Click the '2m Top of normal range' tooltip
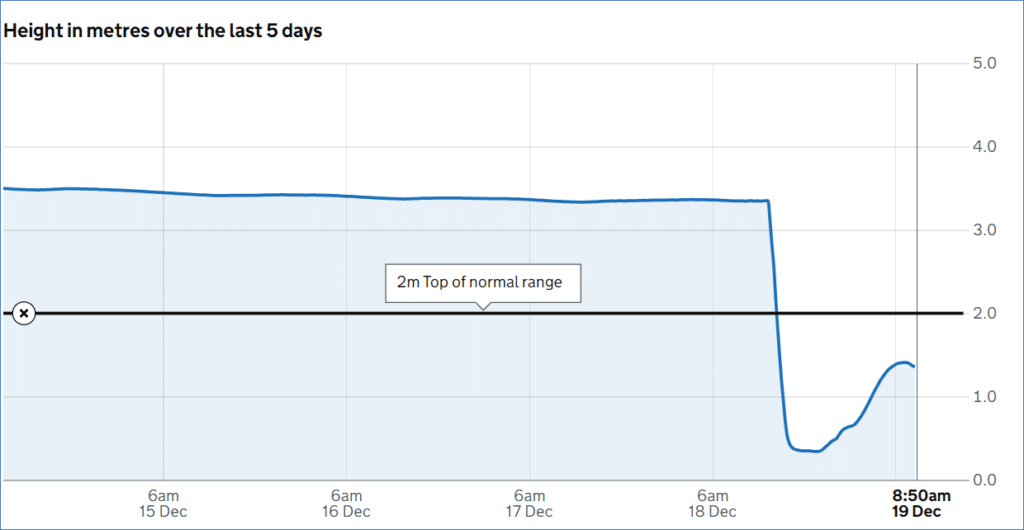The width and height of the screenshot is (1024, 530). [x=483, y=283]
